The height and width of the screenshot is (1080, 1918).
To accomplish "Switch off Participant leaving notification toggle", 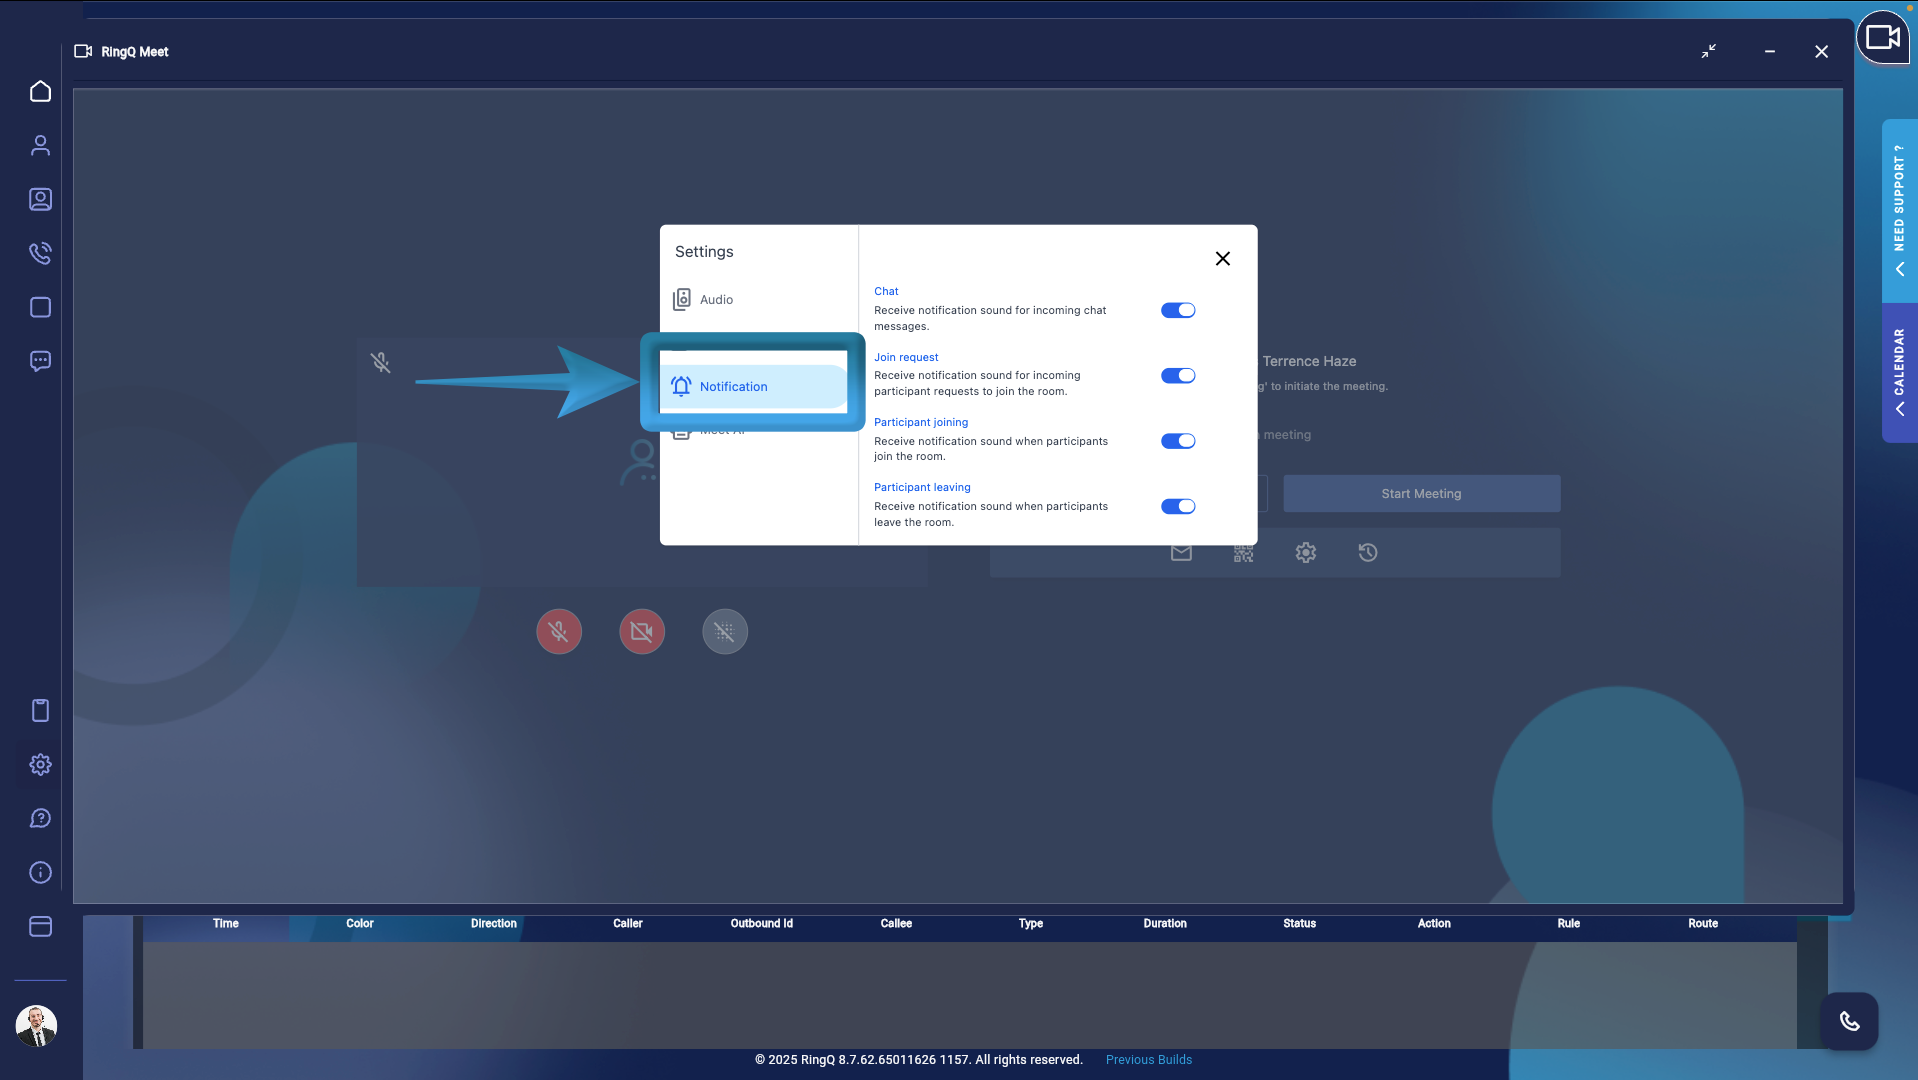I will 1177,506.
